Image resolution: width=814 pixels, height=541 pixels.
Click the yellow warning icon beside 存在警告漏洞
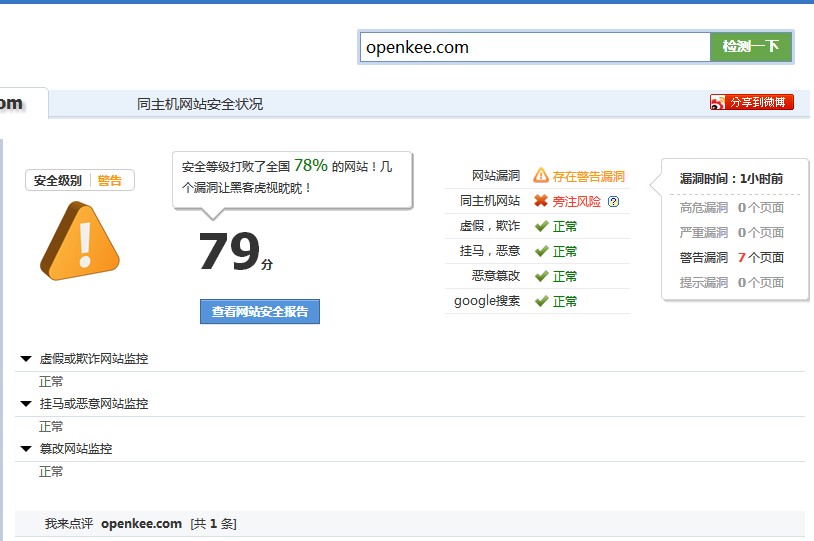pyautogui.click(x=541, y=176)
